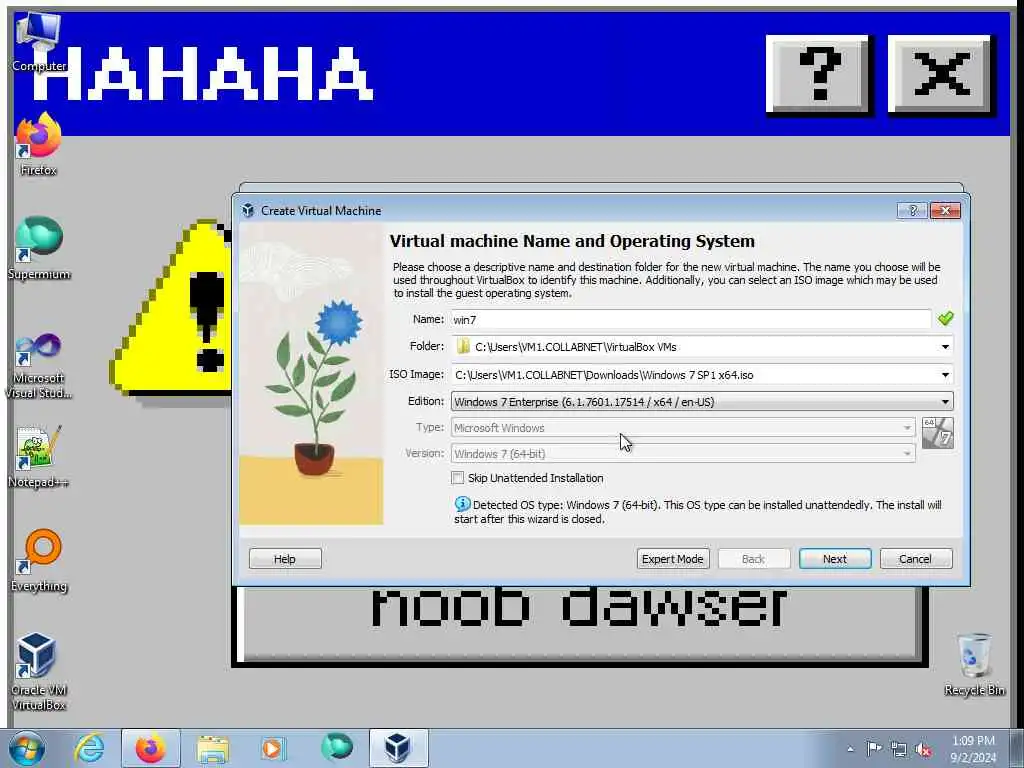Click the Windows 7 64-bit OS type icon

click(938, 433)
